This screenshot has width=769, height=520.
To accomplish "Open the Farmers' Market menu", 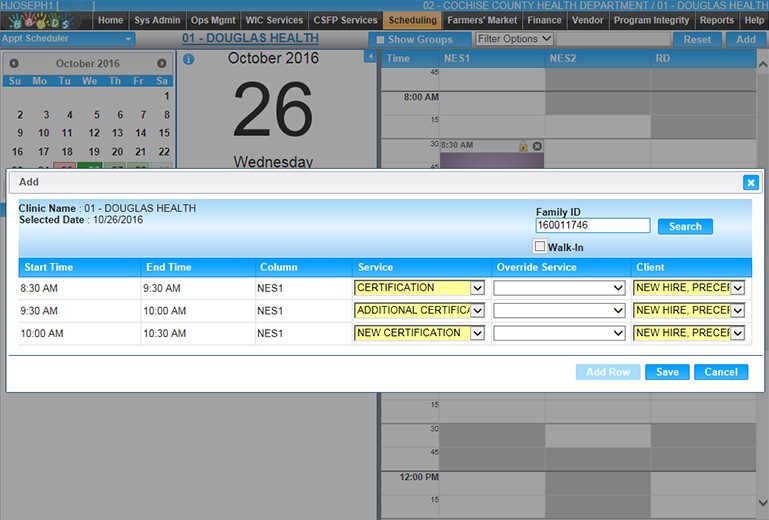I will (482, 20).
